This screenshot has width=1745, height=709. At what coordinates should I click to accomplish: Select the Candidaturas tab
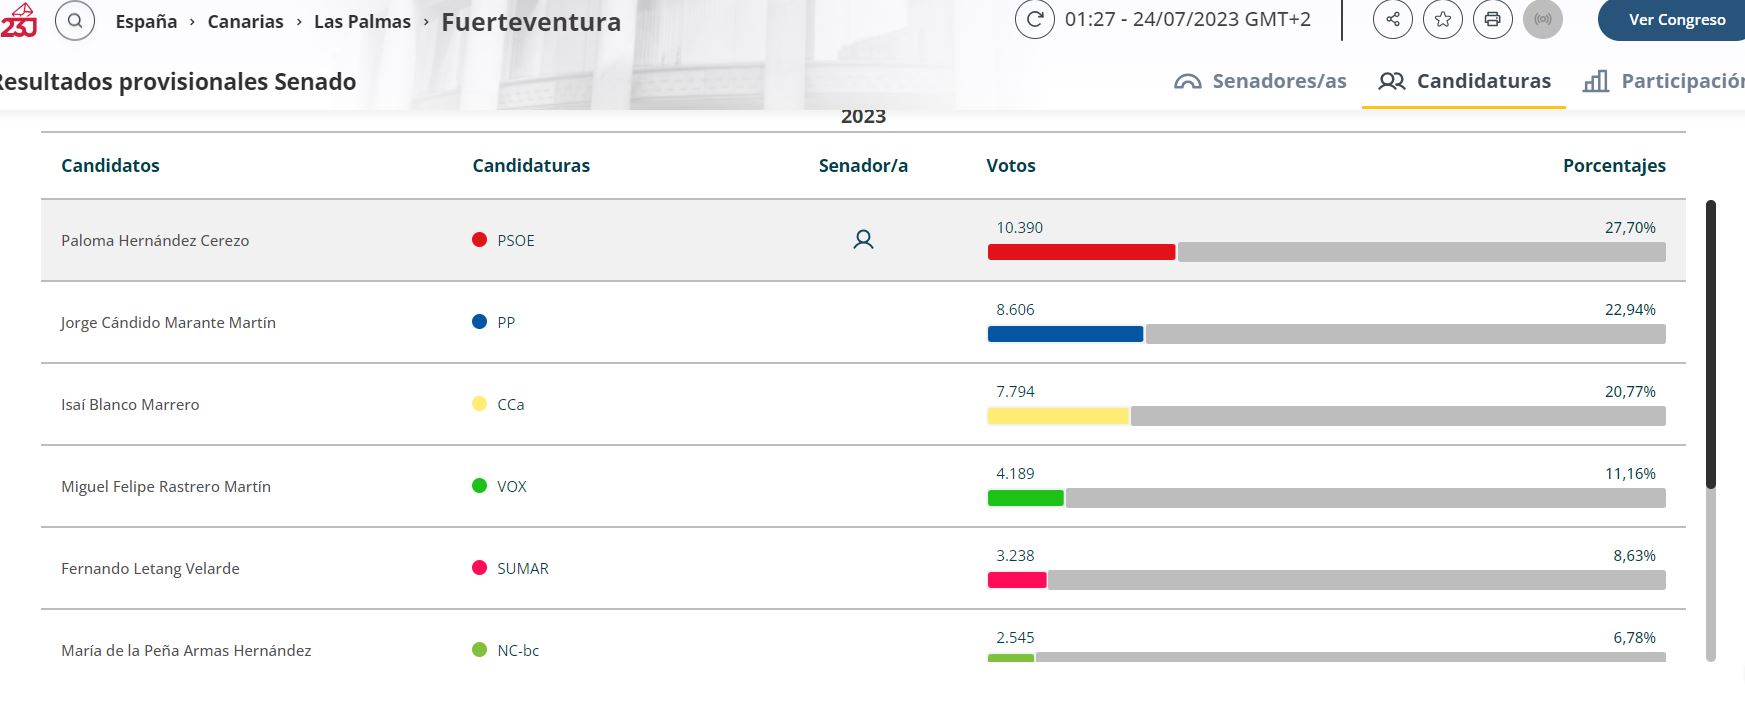(1464, 81)
